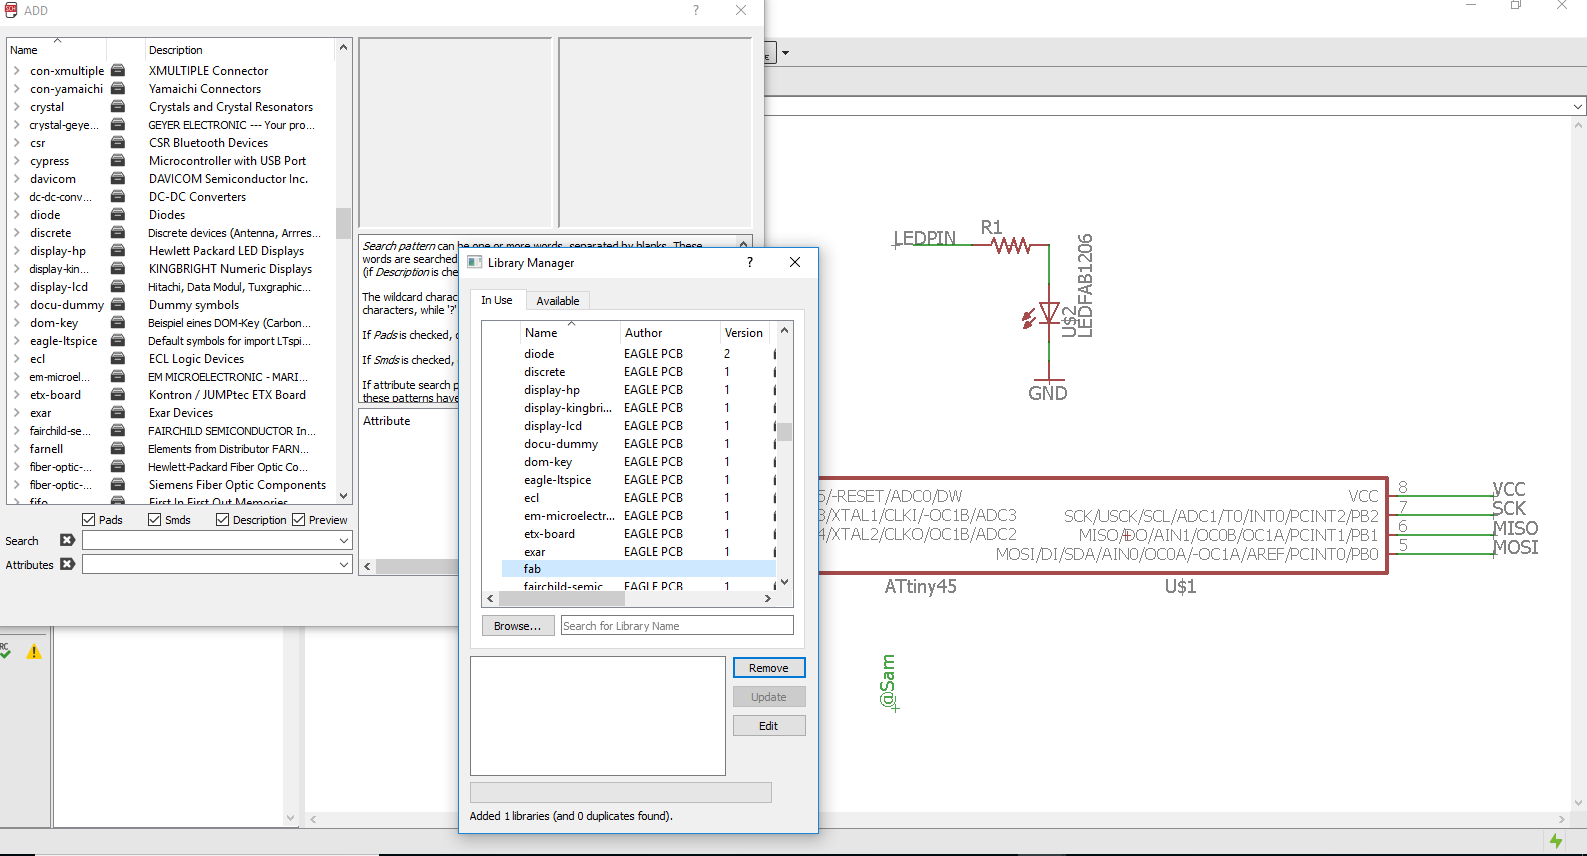Toggle the Preview checkbox
This screenshot has height=856, width=1587.
[299, 520]
